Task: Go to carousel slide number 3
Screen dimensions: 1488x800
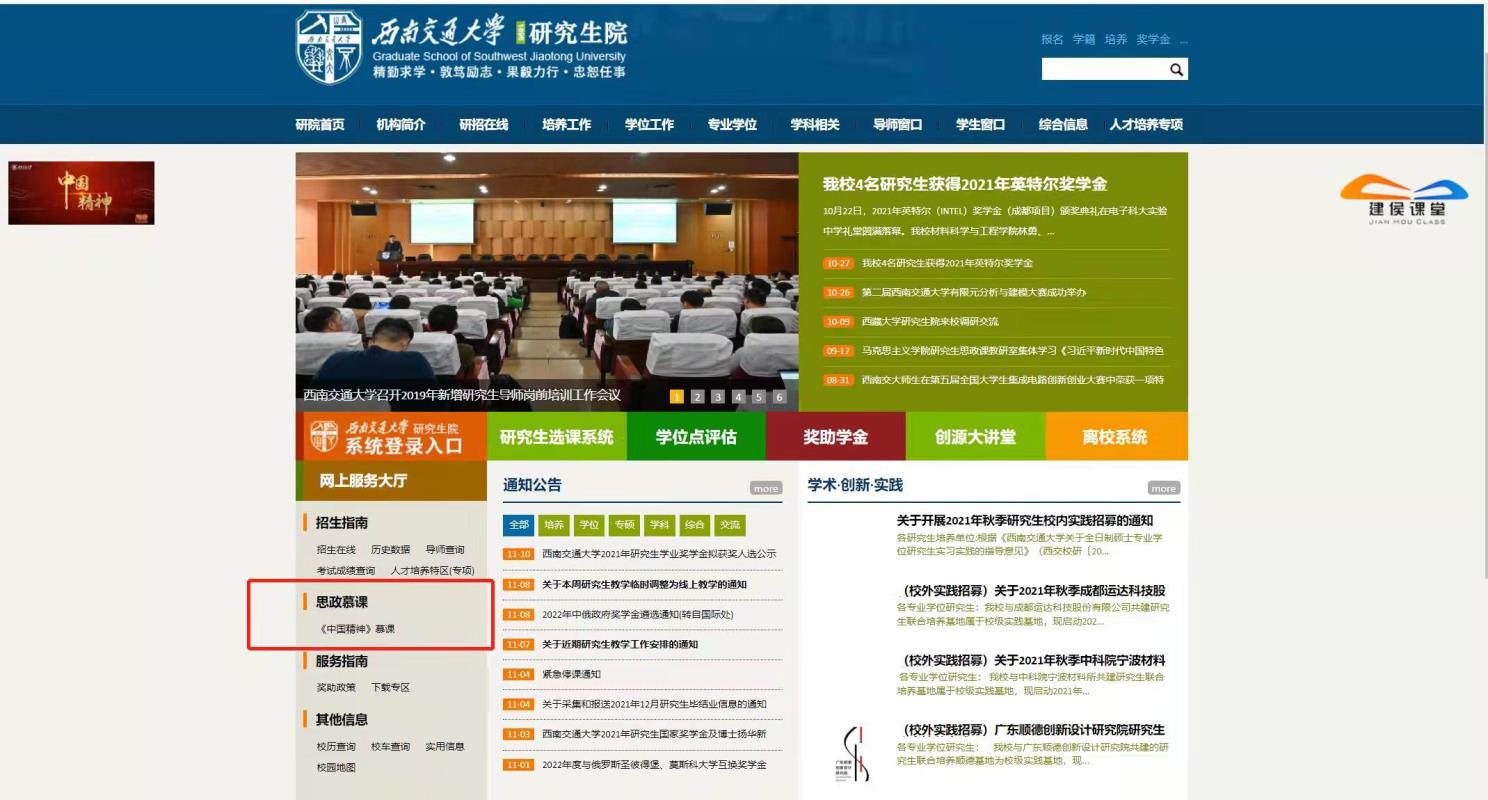Action: [718, 397]
